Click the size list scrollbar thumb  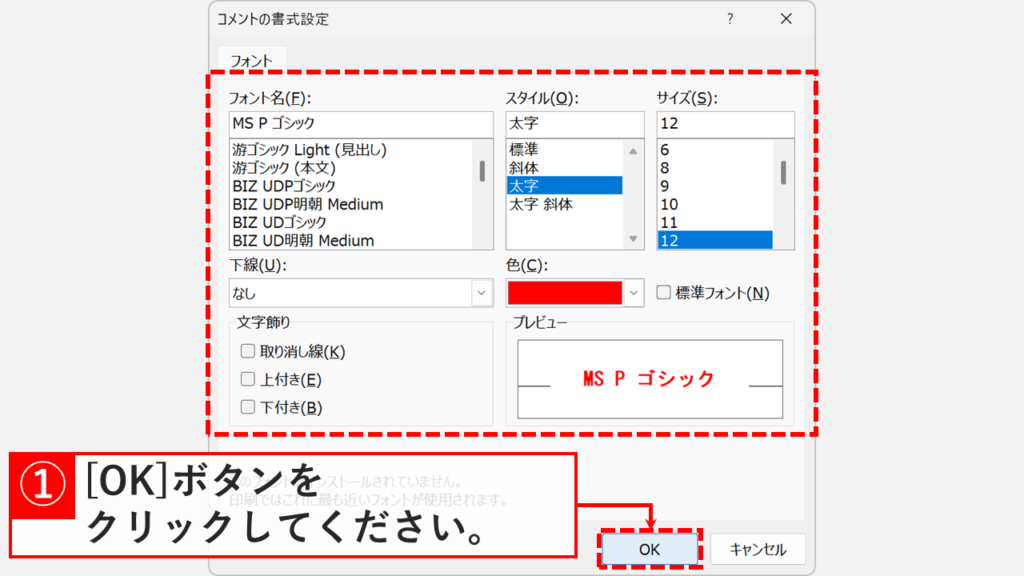click(x=784, y=172)
